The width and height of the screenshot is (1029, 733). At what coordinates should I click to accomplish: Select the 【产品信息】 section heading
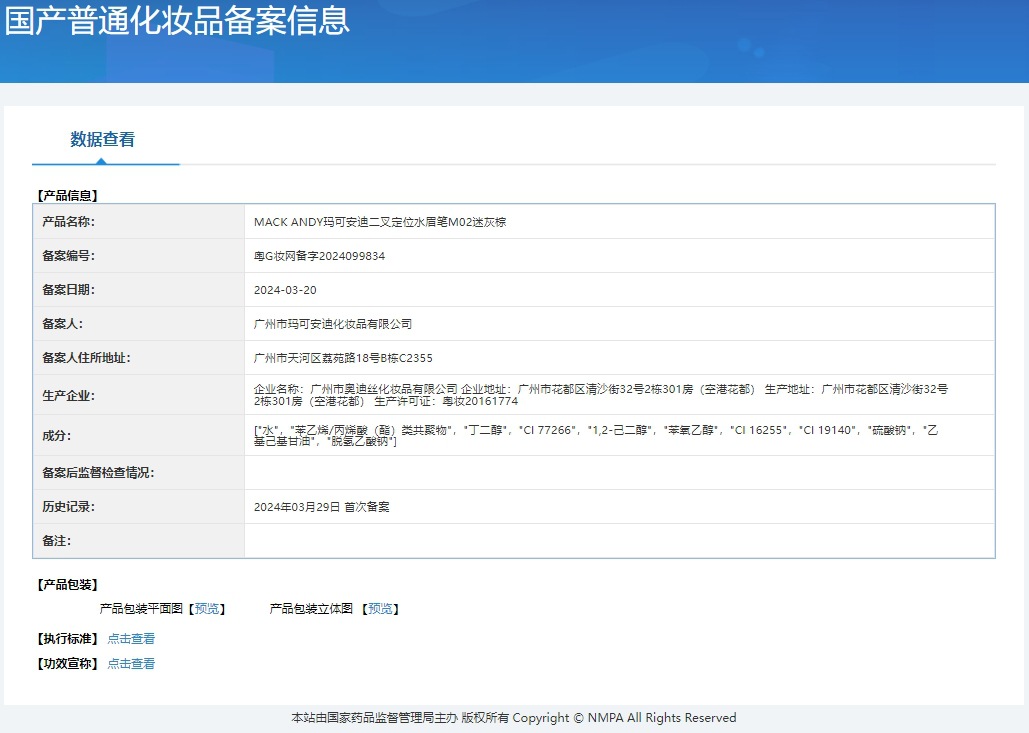[x=68, y=196]
